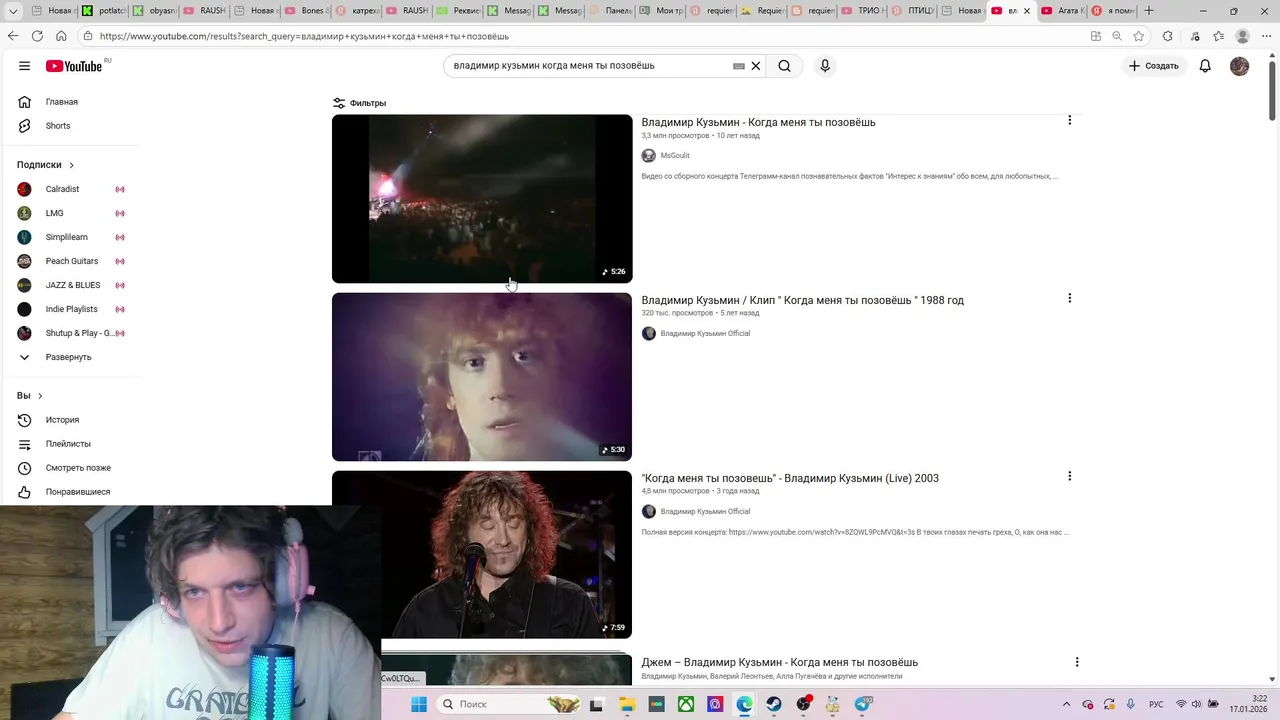Open File Explorer from the taskbar
The height and width of the screenshot is (720, 1280).
[x=627, y=704]
